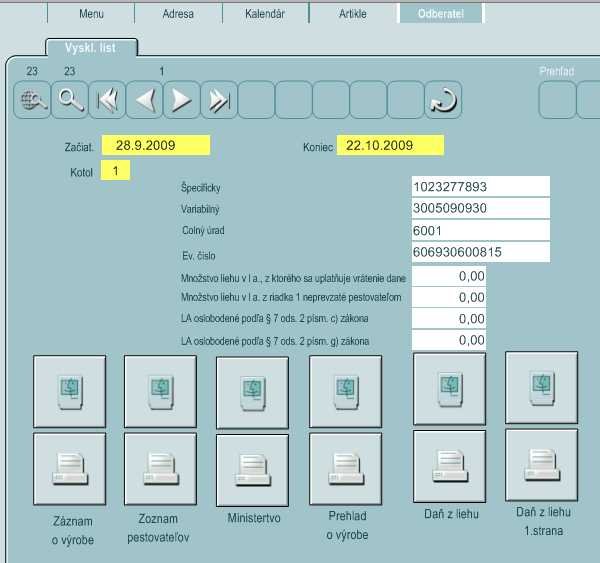Image resolution: width=600 pixels, height=563 pixels.
Task: Print the Daň z liehu 1.strana report
Action: 541,465
